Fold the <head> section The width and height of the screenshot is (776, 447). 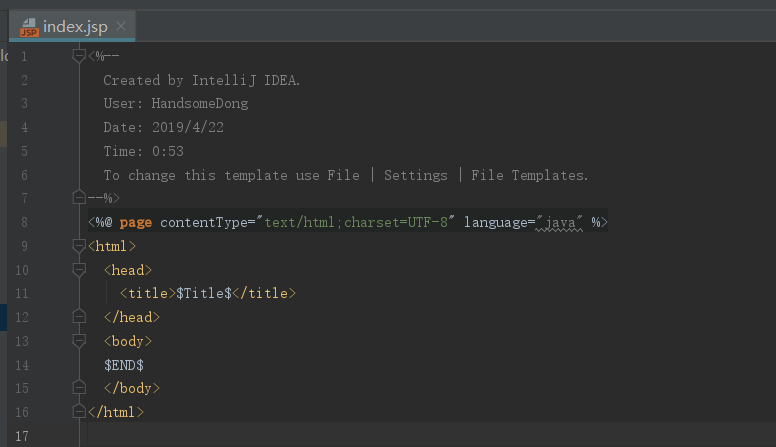(80, 269)
